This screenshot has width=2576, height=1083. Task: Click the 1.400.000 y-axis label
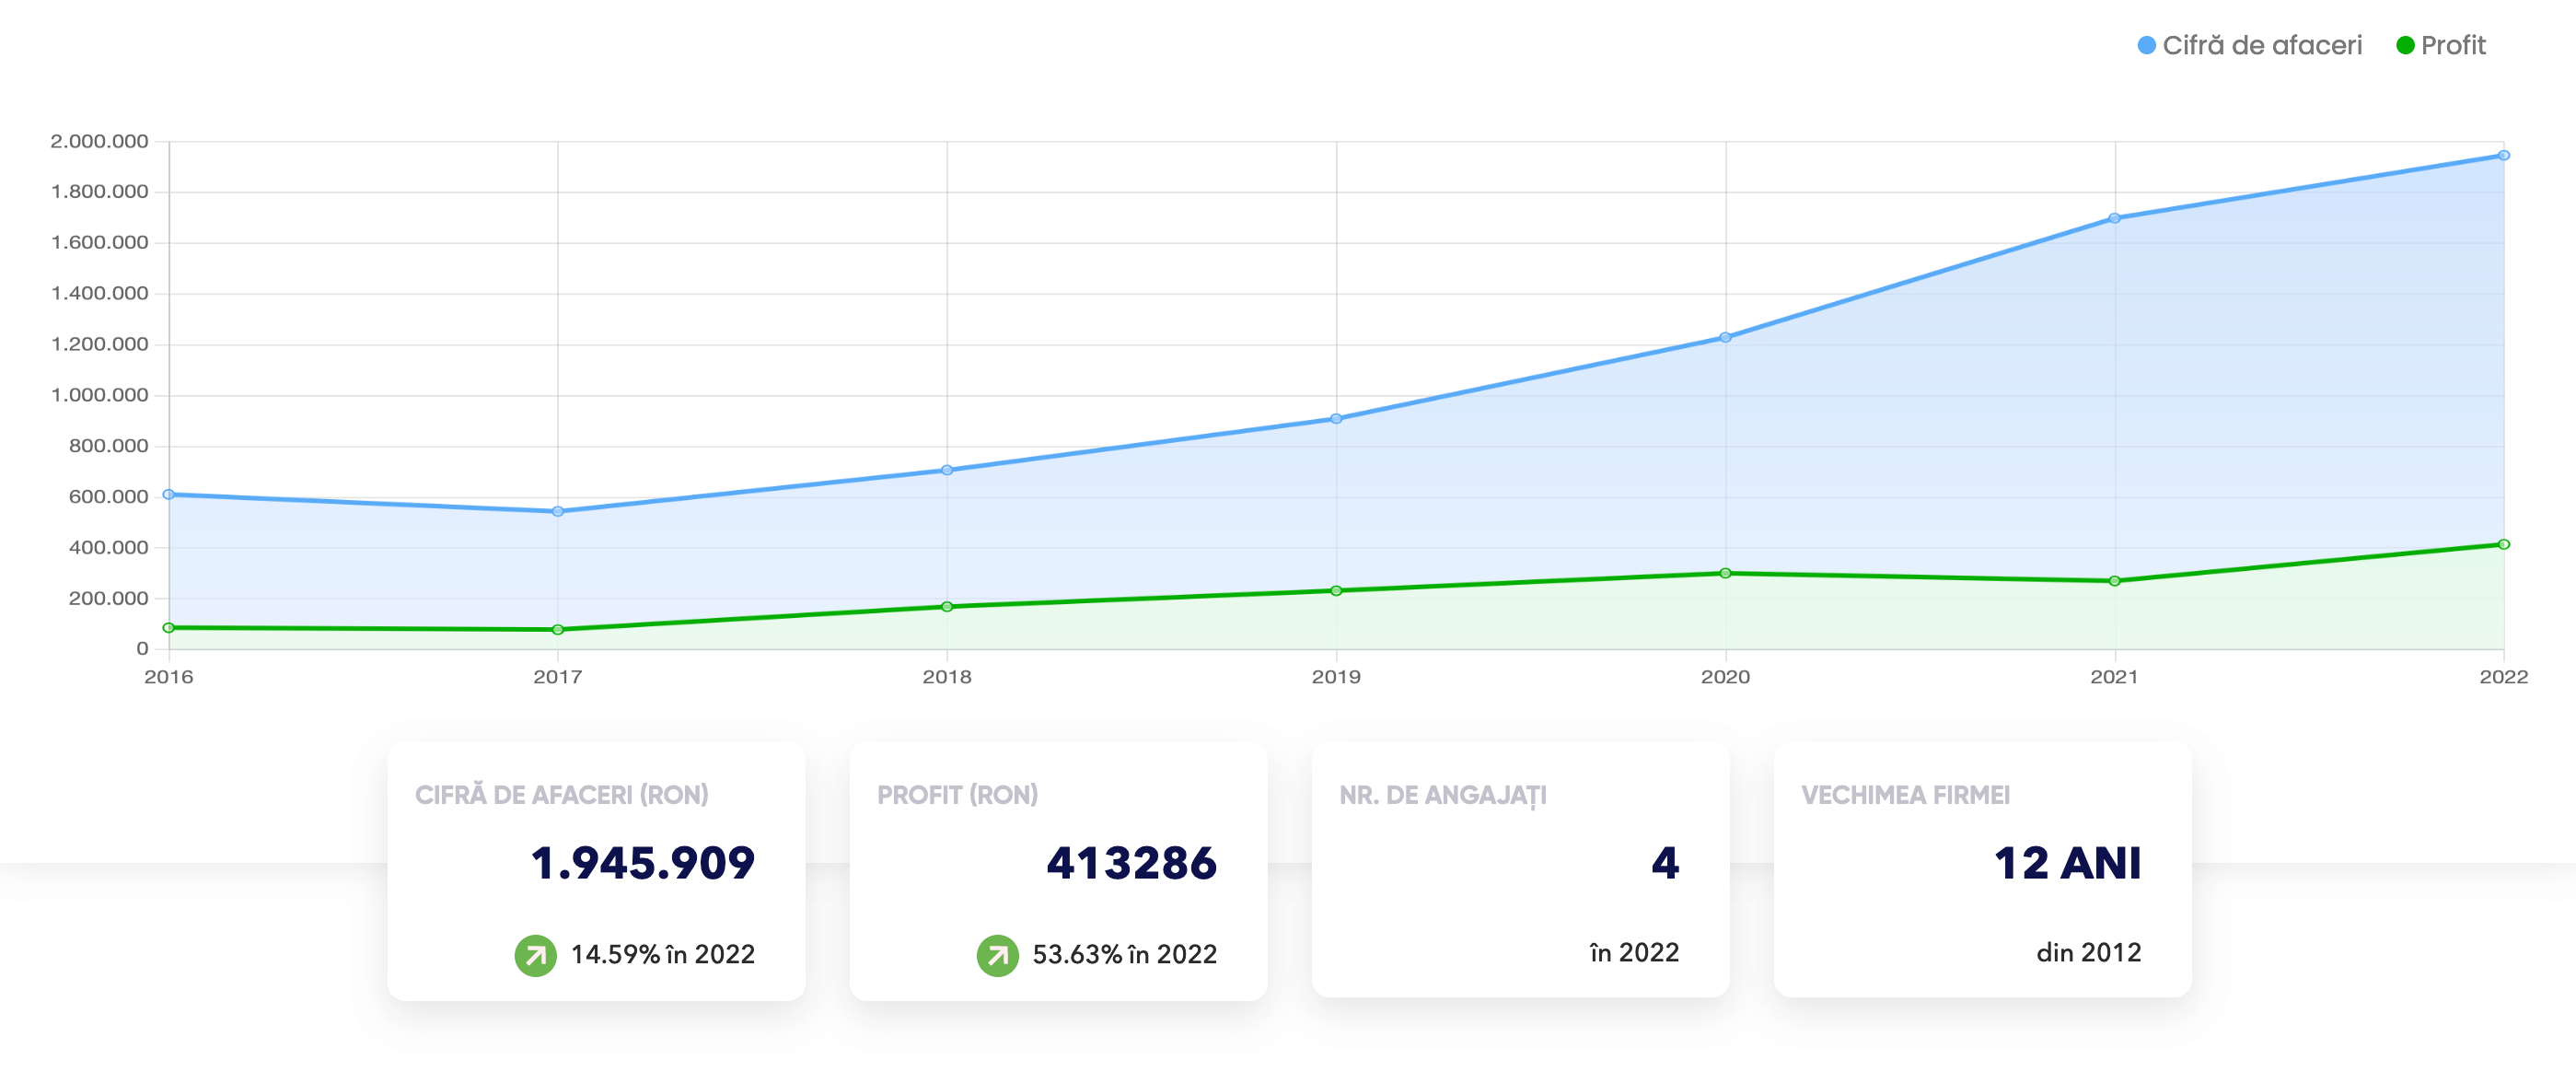[x=99, y=293]
